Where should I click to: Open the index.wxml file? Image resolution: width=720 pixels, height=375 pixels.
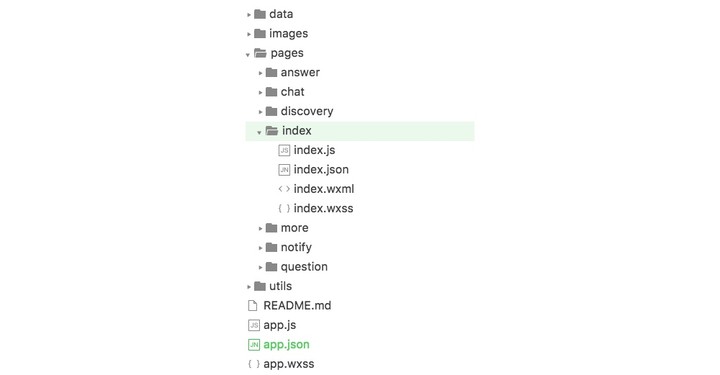[324, 189]
